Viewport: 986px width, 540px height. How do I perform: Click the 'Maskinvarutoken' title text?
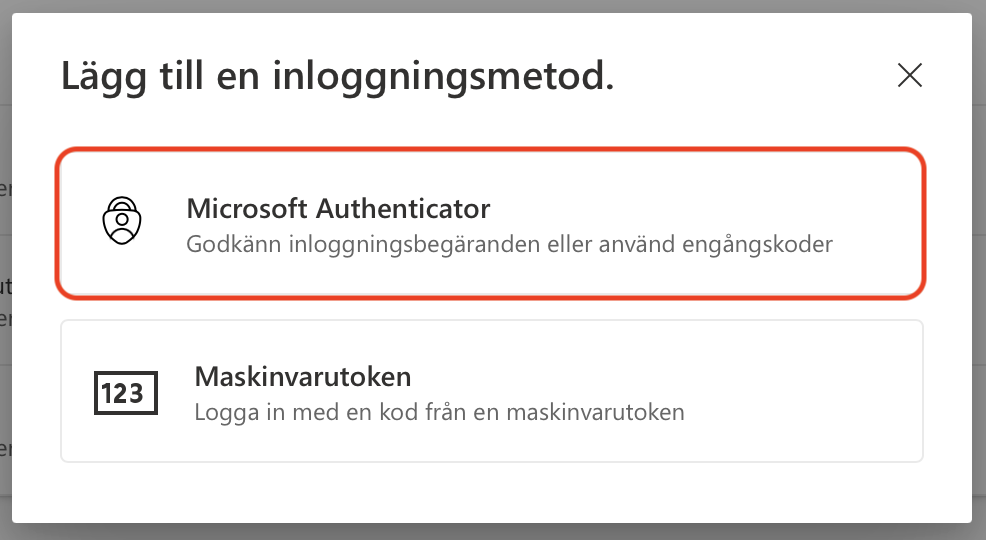pyautogui.click(x=302, y=377)
